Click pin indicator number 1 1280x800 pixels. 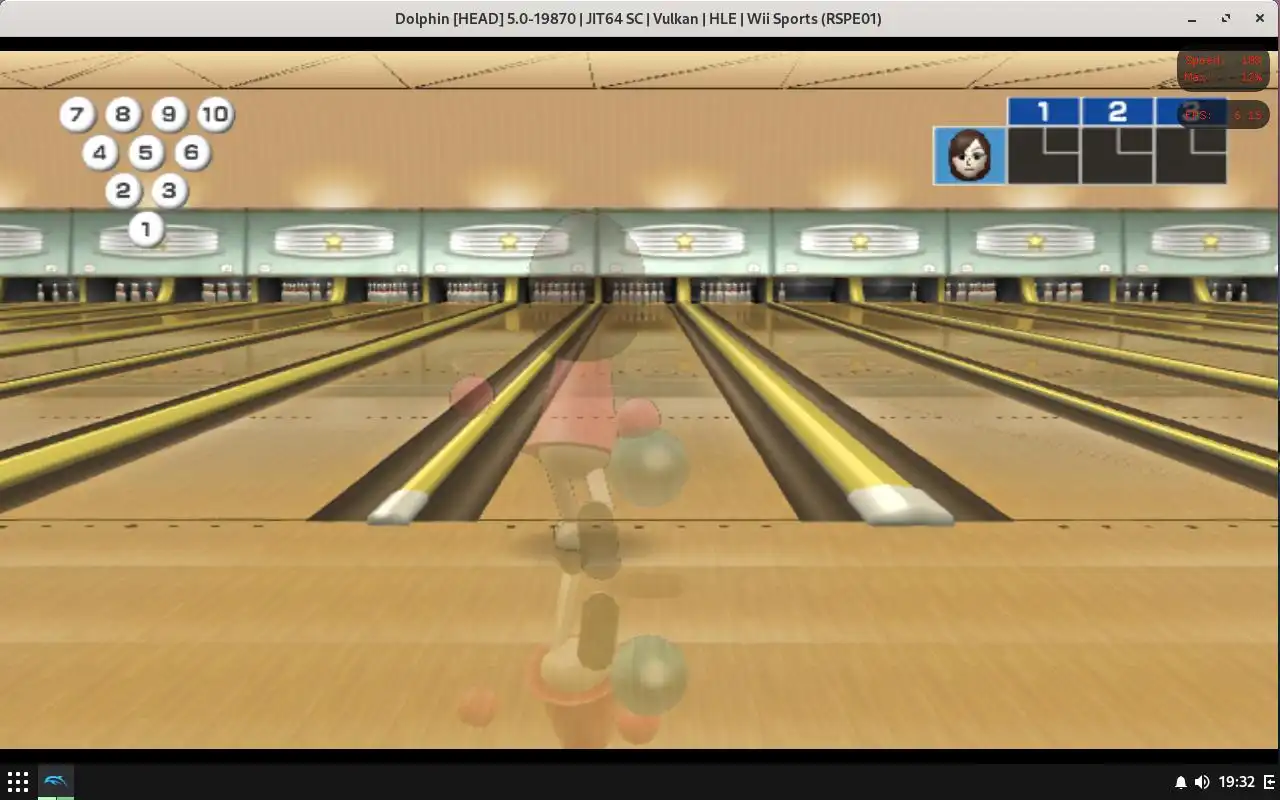tap(146, 230)
